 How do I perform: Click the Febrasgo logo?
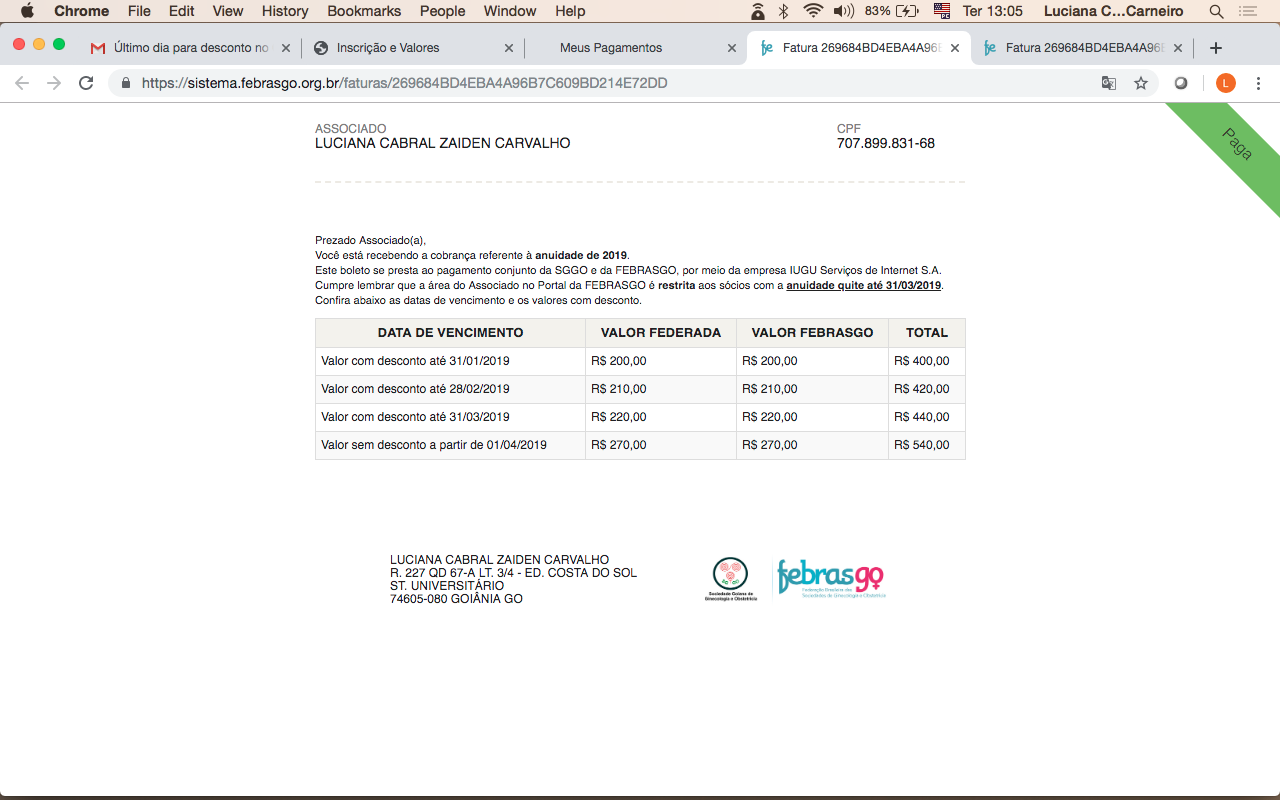point(830,578)
